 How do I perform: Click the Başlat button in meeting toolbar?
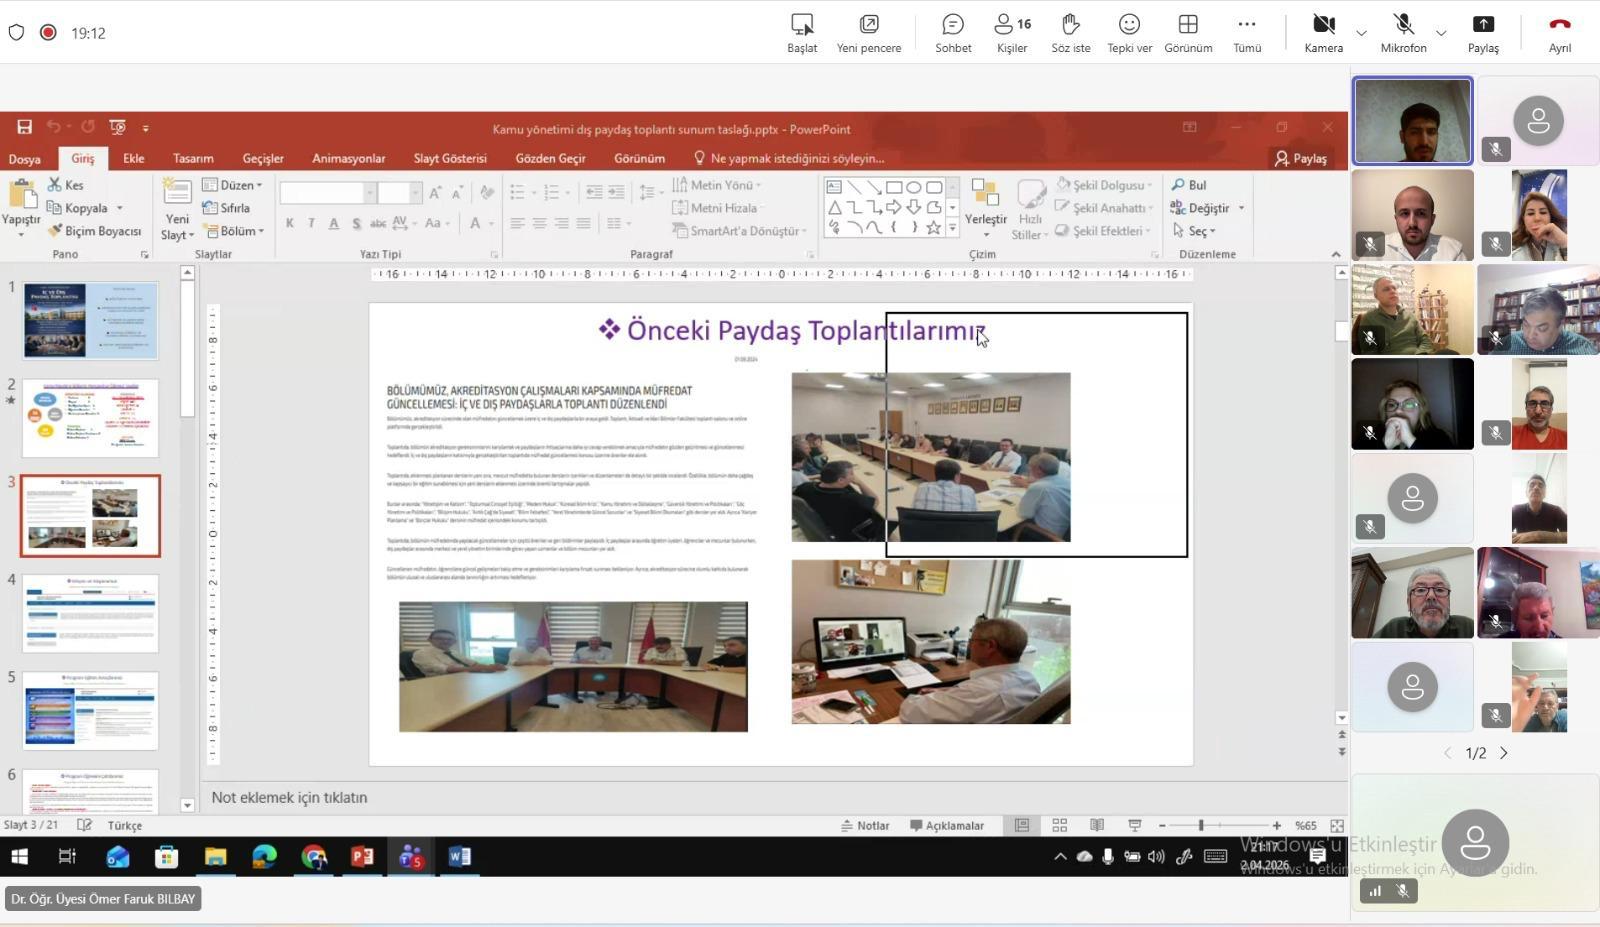[802, 33]
